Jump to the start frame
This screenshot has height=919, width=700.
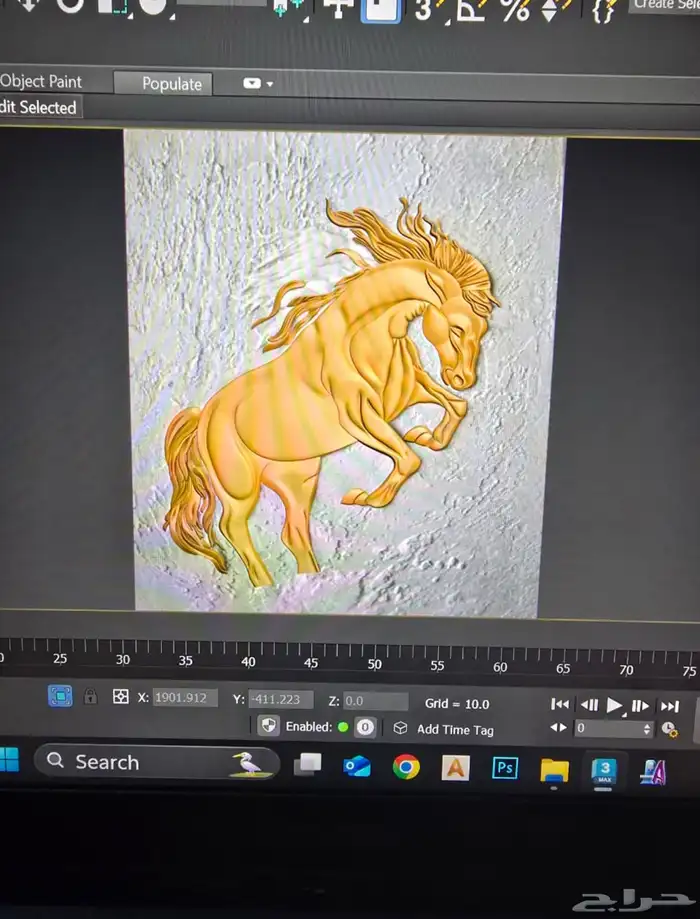coord(560,705)
